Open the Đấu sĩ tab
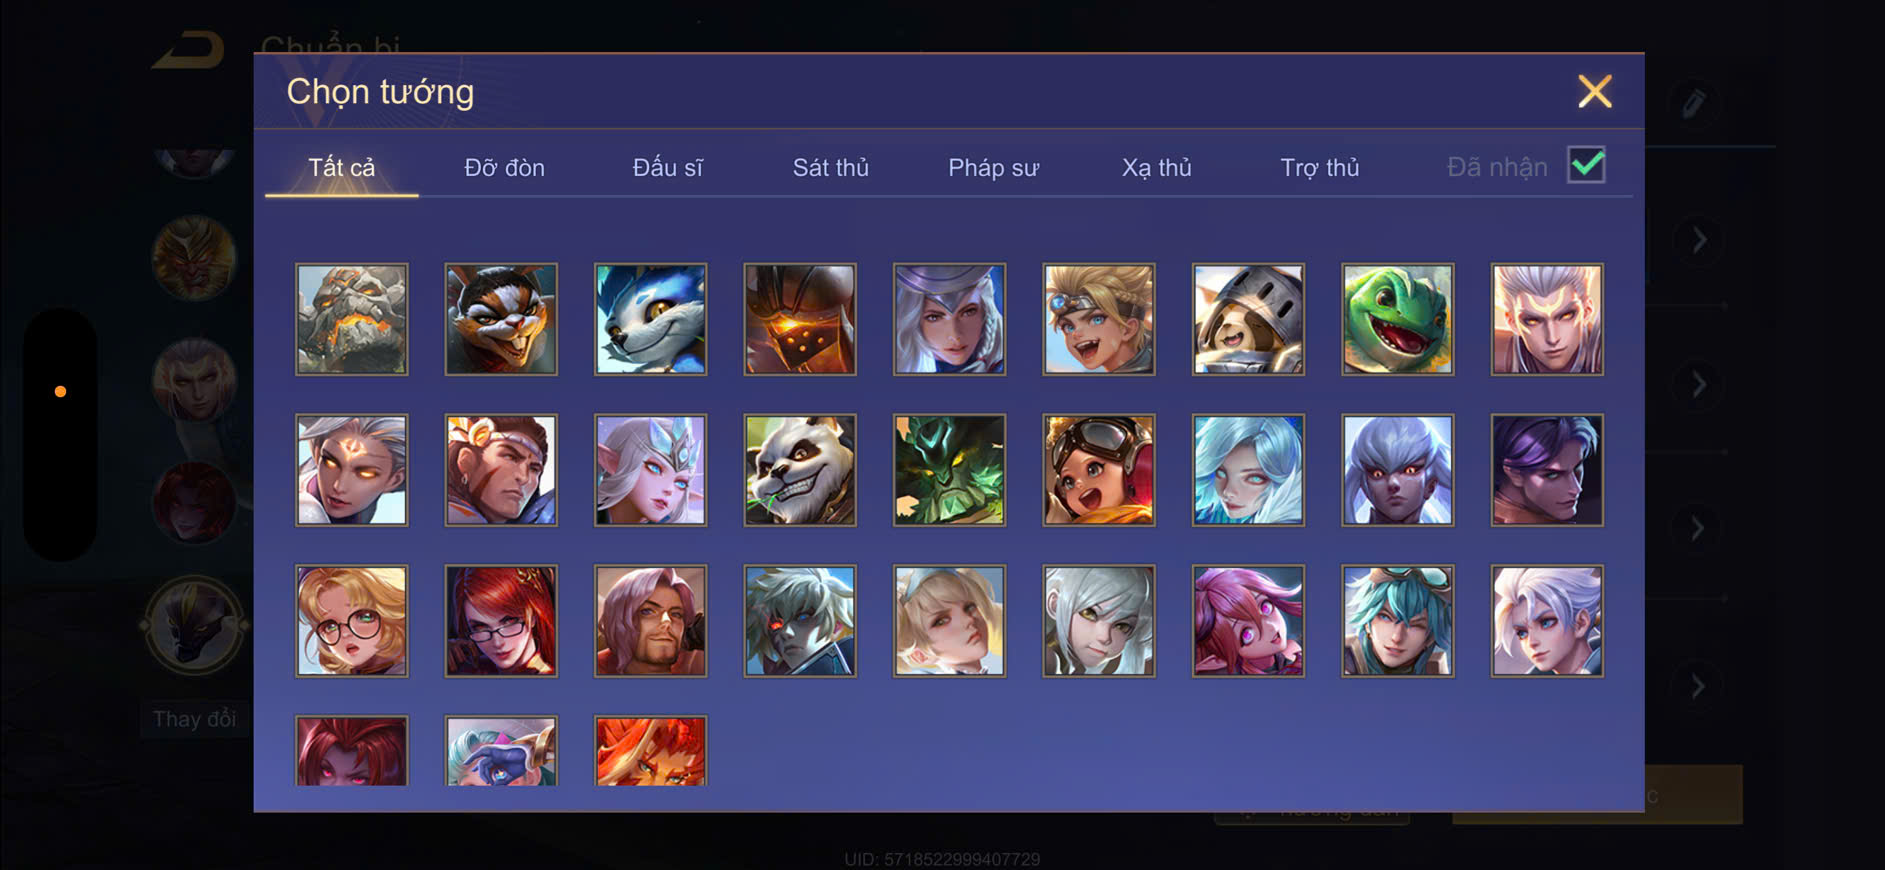The image size is (1885, 870). click(x=668, y=167)
